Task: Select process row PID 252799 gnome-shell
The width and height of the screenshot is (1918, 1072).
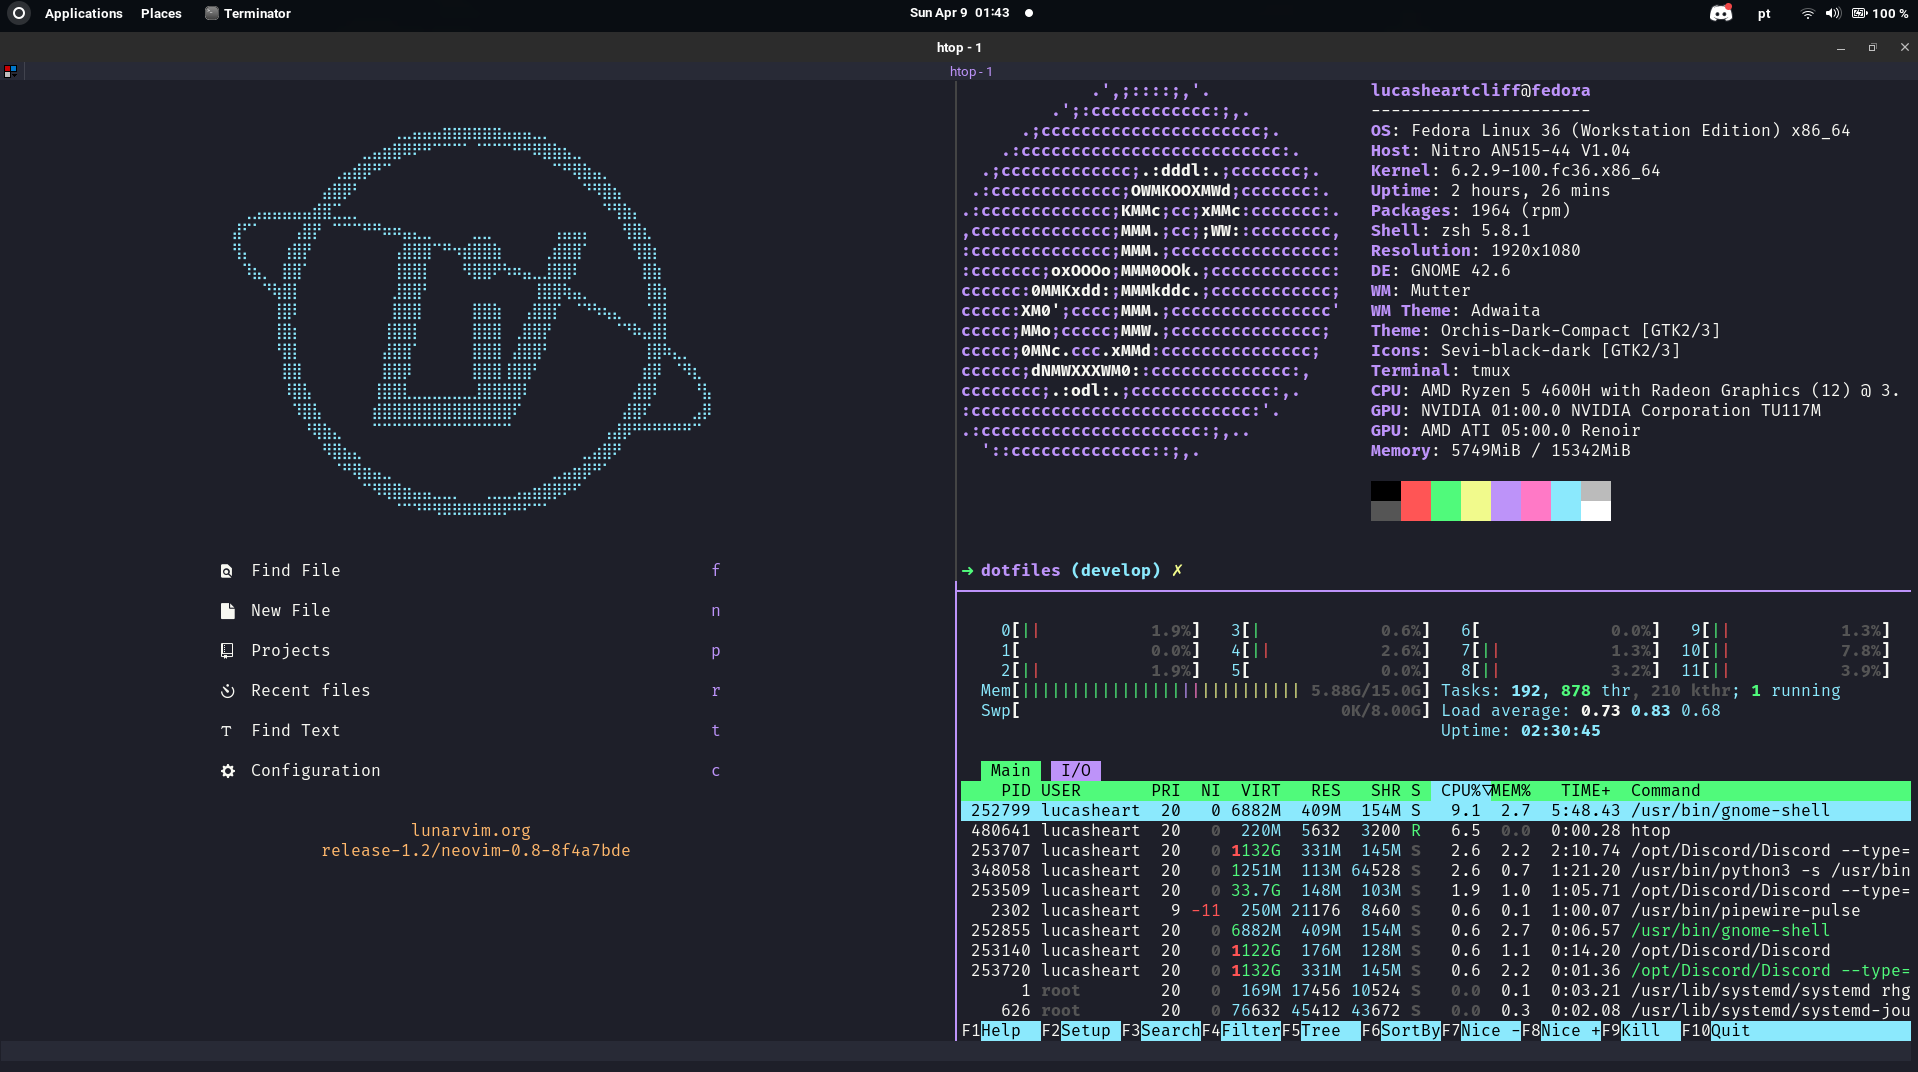Action: 1436,810
